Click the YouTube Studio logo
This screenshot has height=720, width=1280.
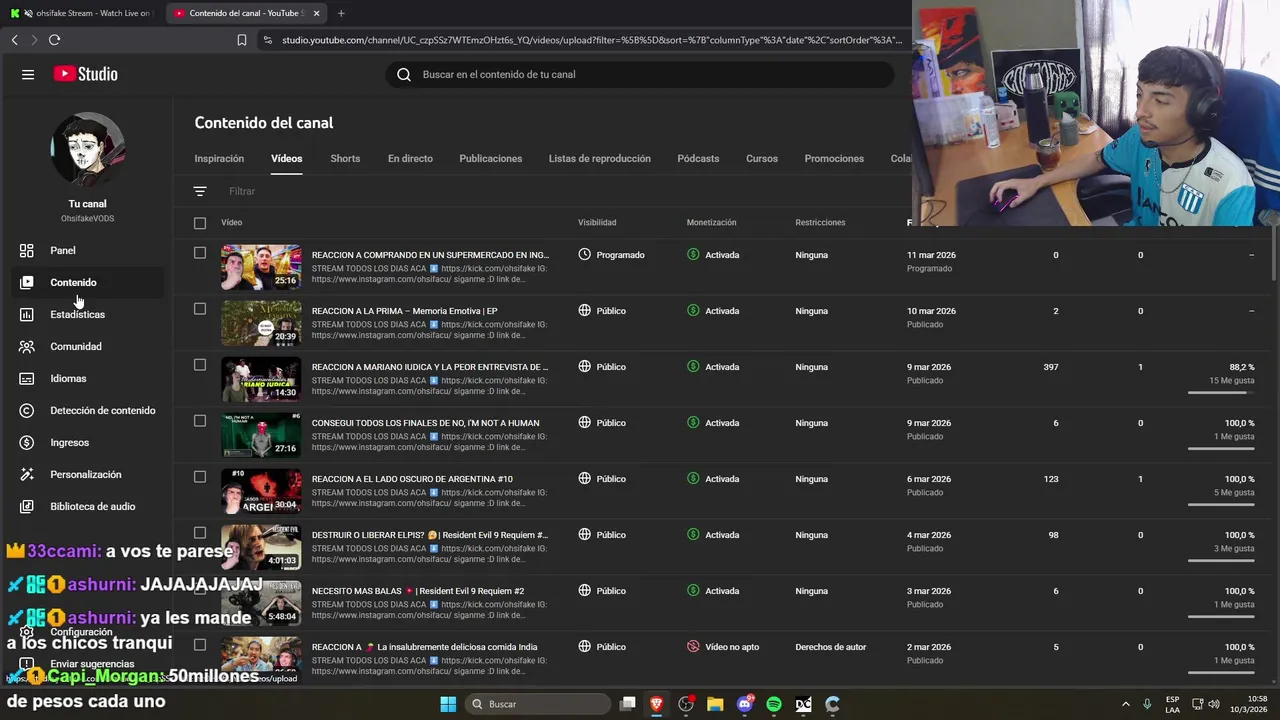coord(86,74)
